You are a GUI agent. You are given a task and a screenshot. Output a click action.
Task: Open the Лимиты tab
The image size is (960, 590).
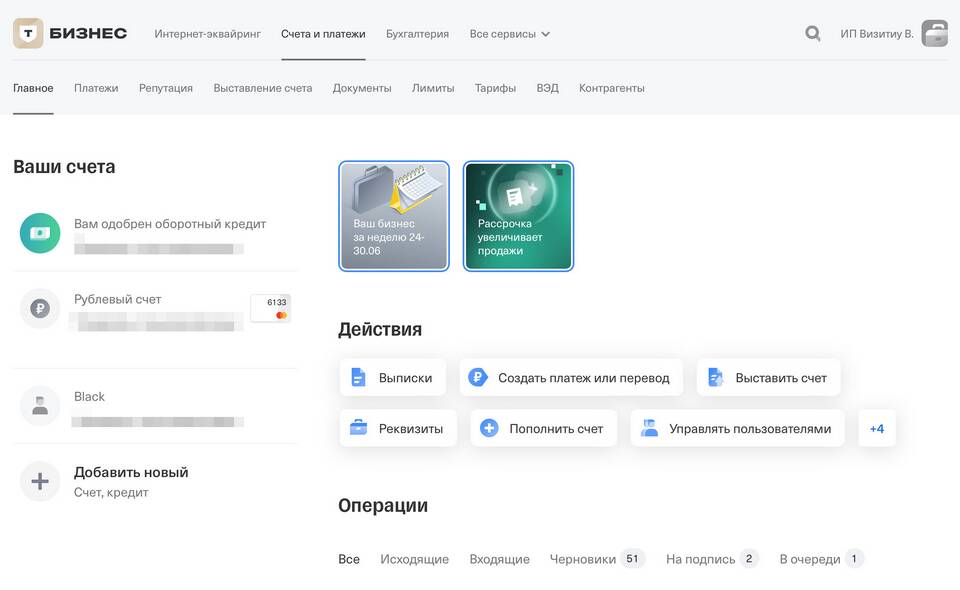(433, 88)
